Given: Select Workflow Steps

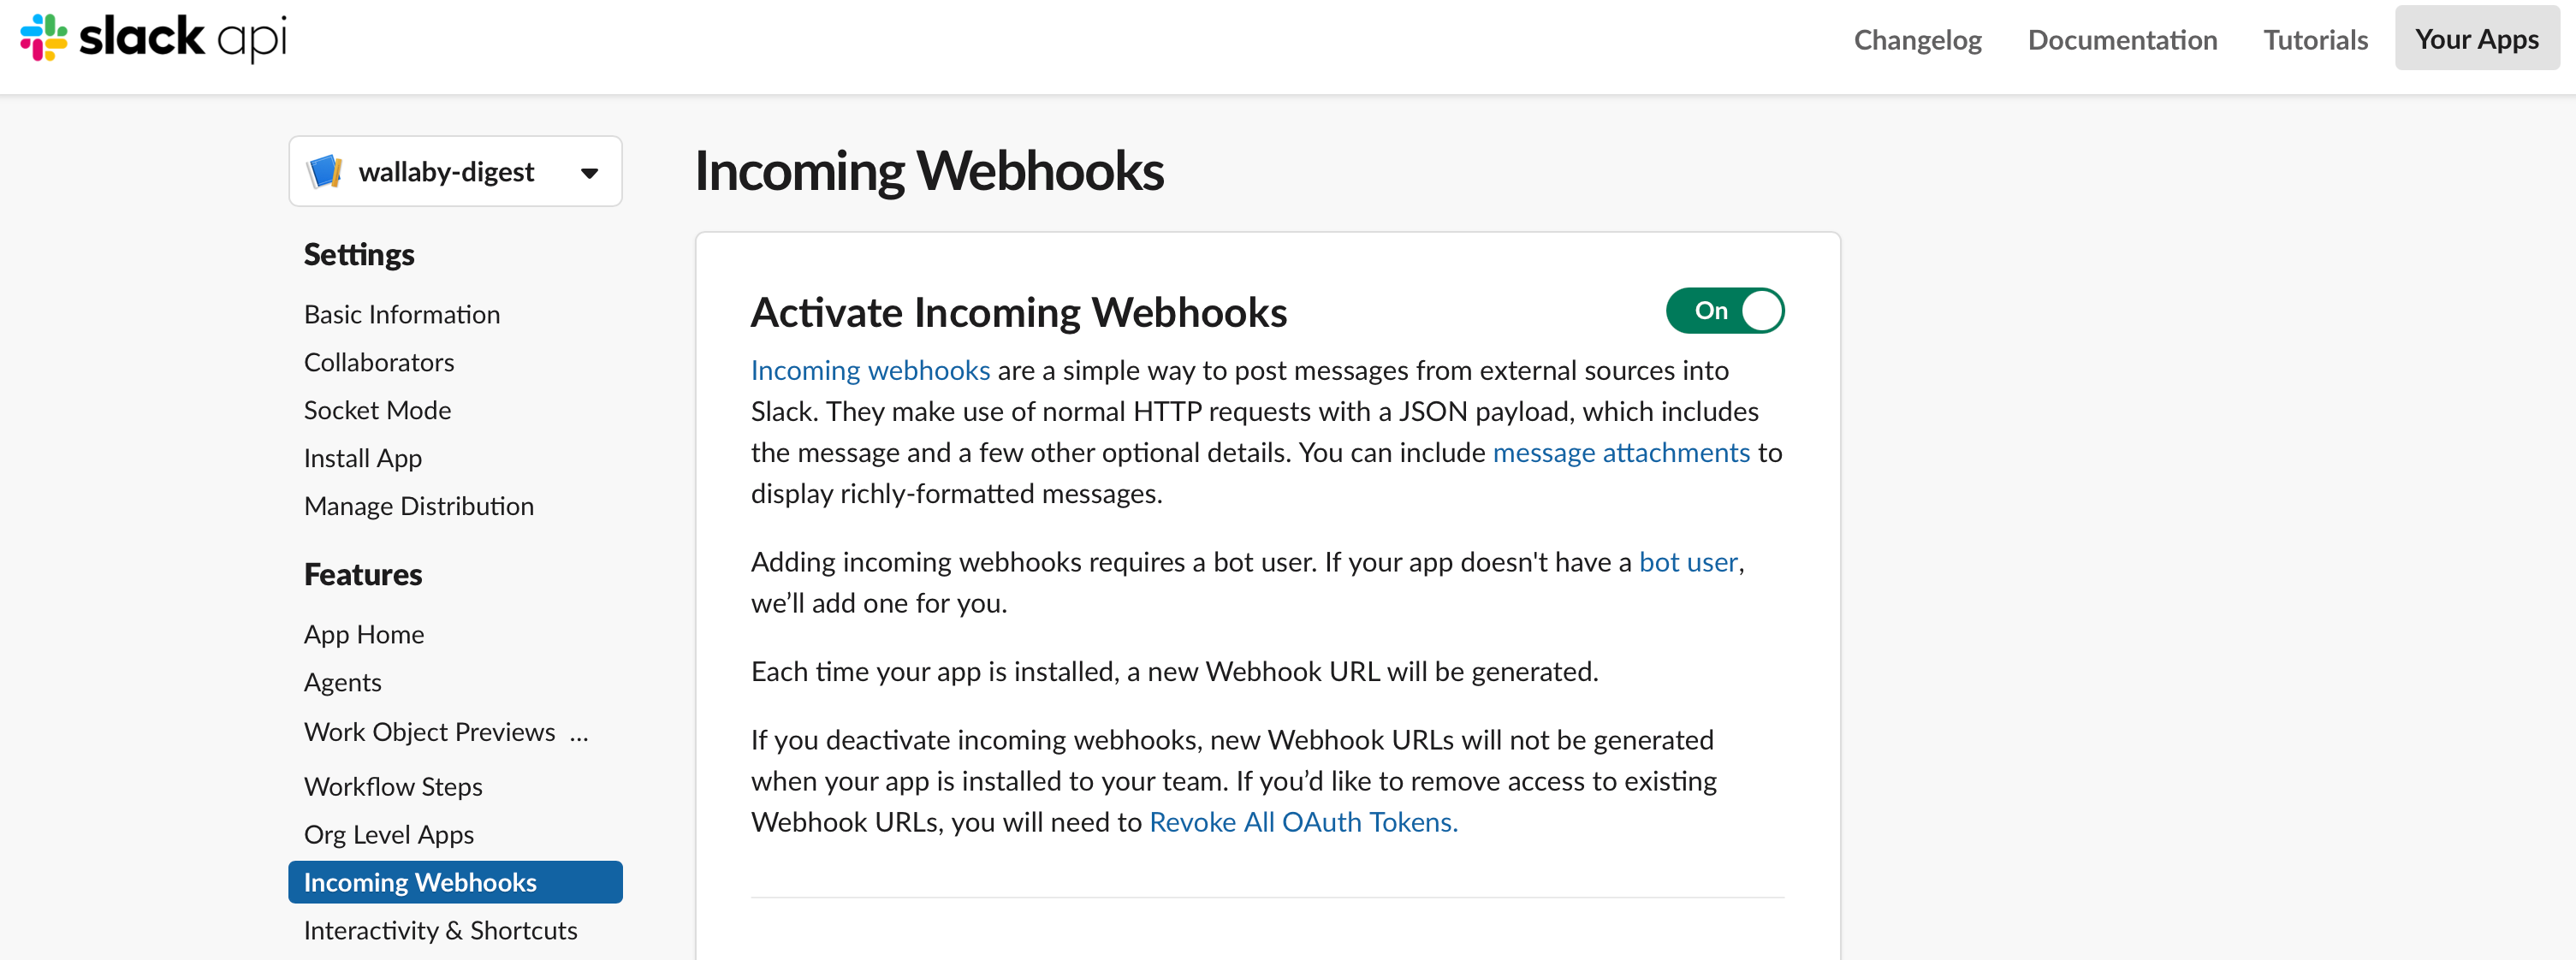Looking at the screenshot, I should point(393,787).
